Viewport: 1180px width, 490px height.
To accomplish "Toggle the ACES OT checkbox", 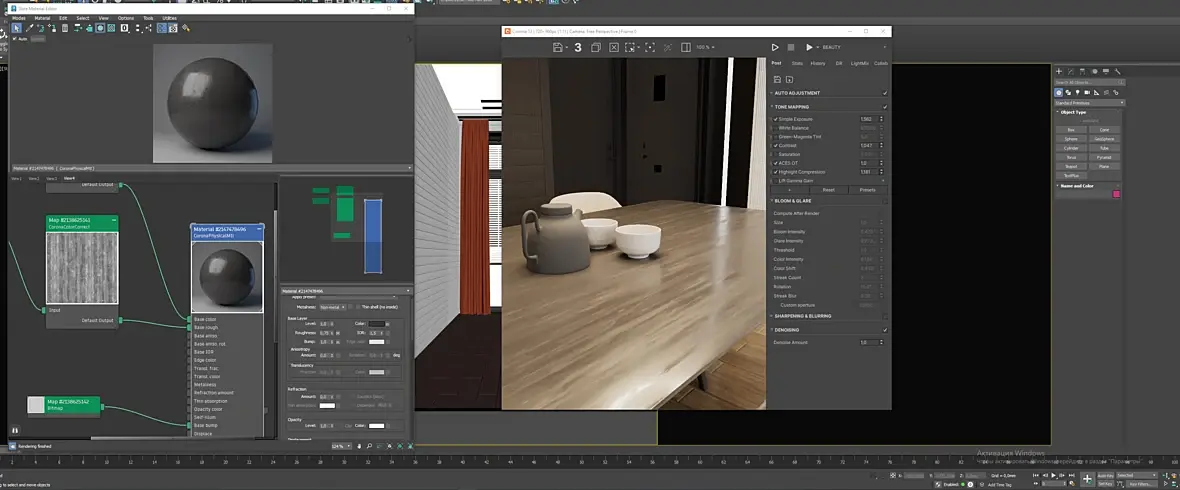I will coord(776,163).
